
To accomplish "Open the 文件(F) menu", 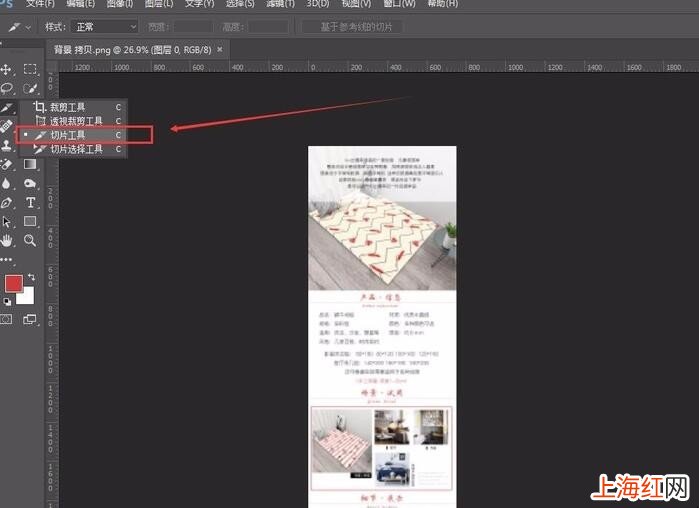I will (40, 4).
